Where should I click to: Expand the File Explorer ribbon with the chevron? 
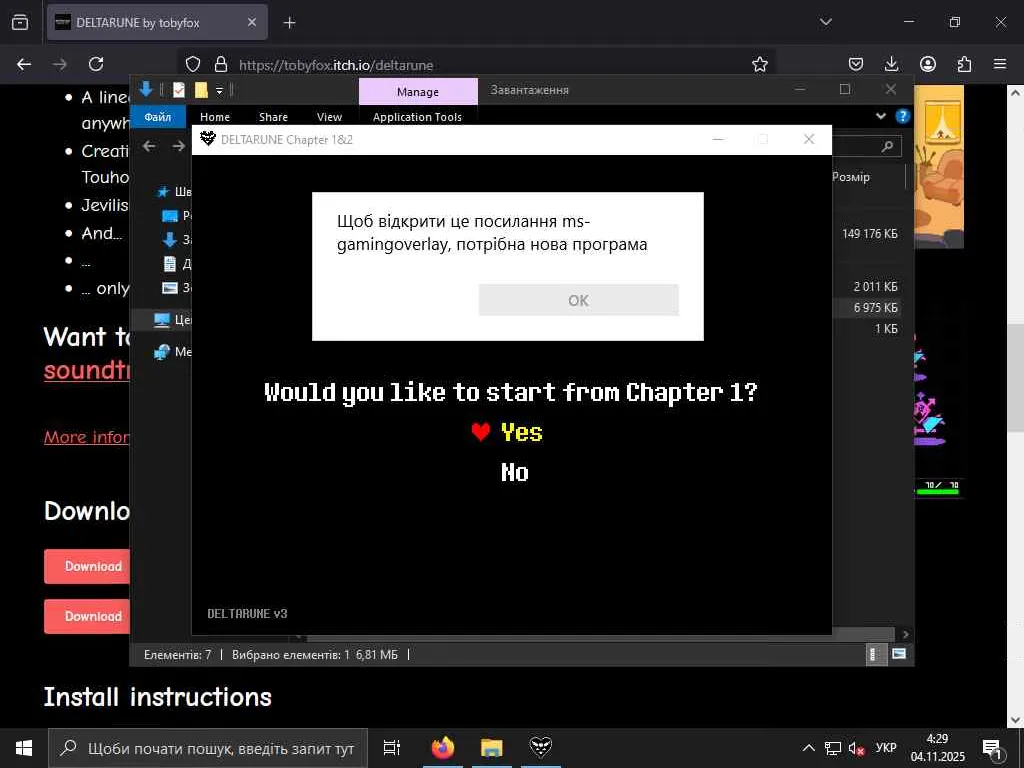coord(881,116)
